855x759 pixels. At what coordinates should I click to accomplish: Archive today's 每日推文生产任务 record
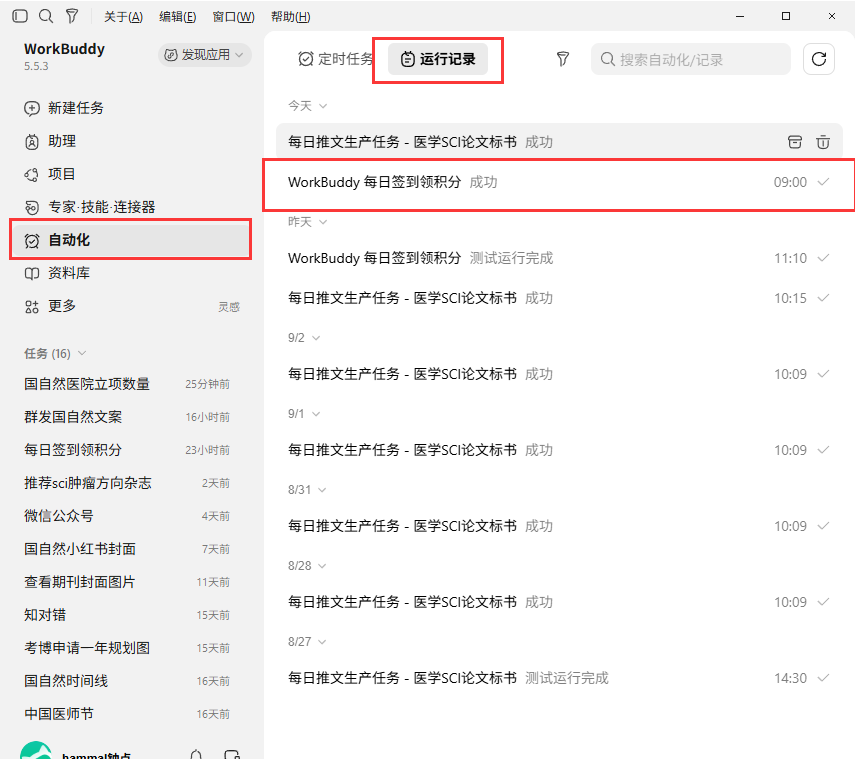coord(795,142)
